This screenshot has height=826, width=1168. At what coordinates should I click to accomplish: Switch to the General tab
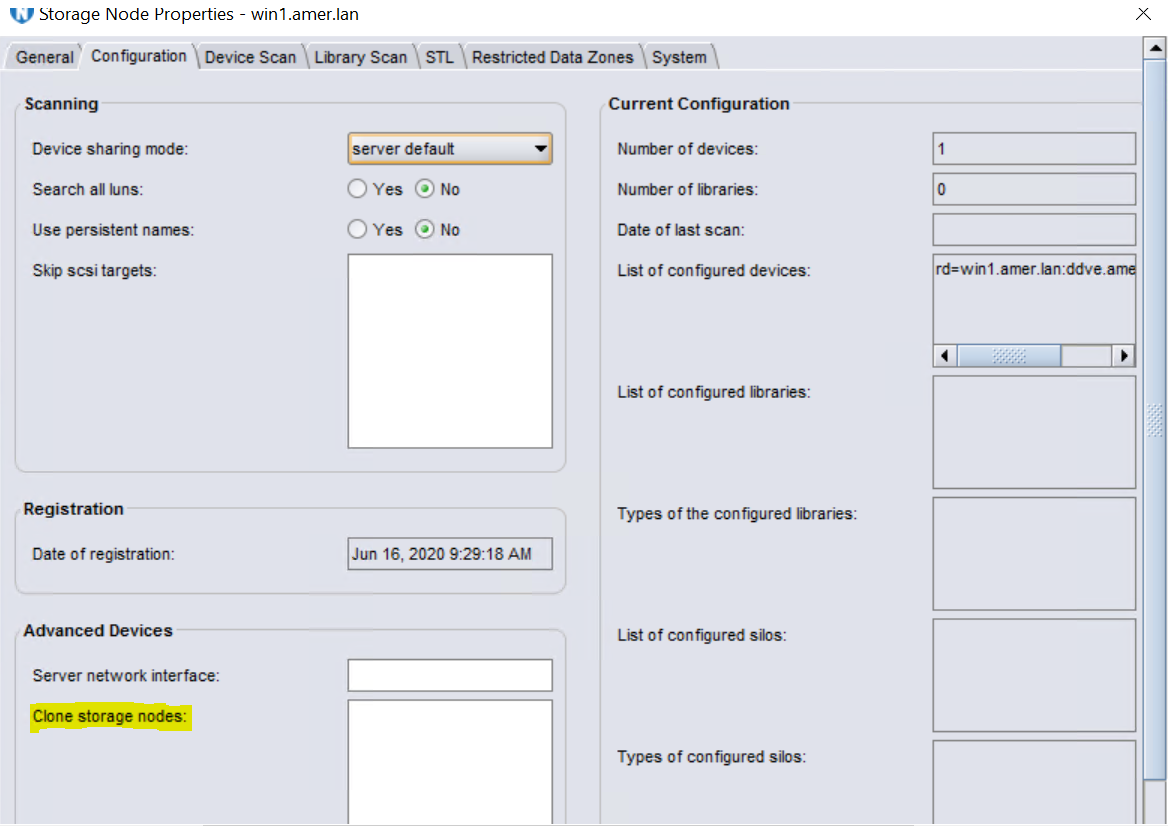(45, 57)
